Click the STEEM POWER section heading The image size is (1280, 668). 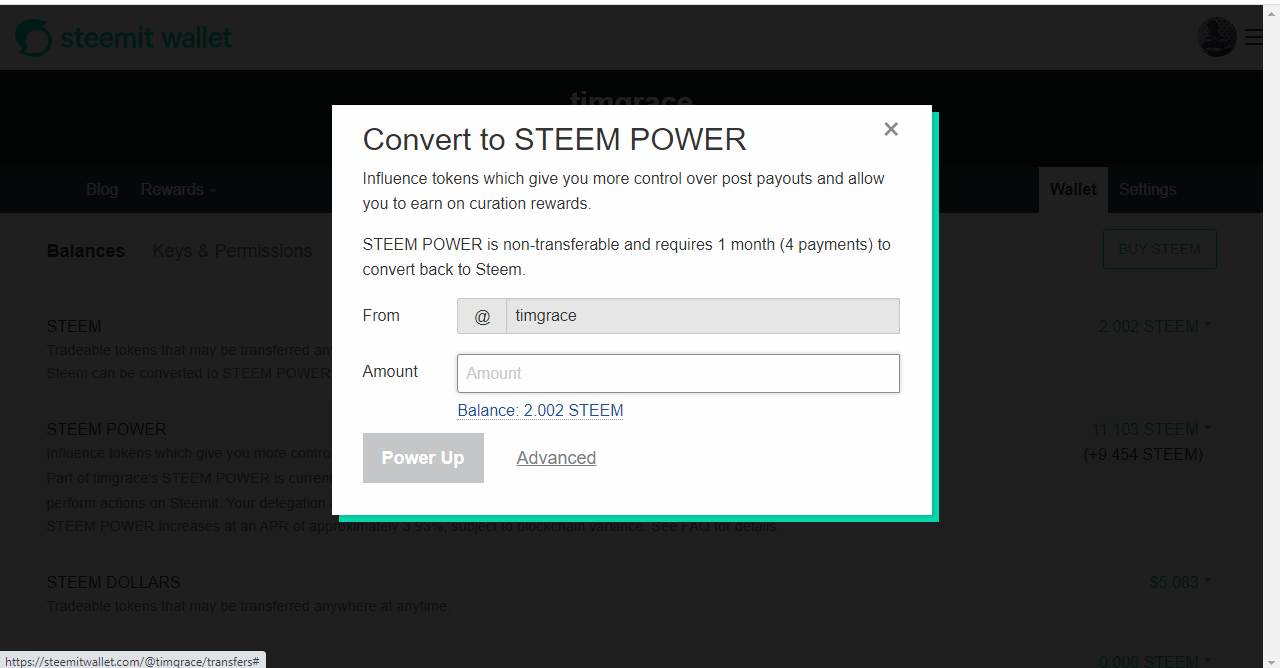click(x=107, y=429)
